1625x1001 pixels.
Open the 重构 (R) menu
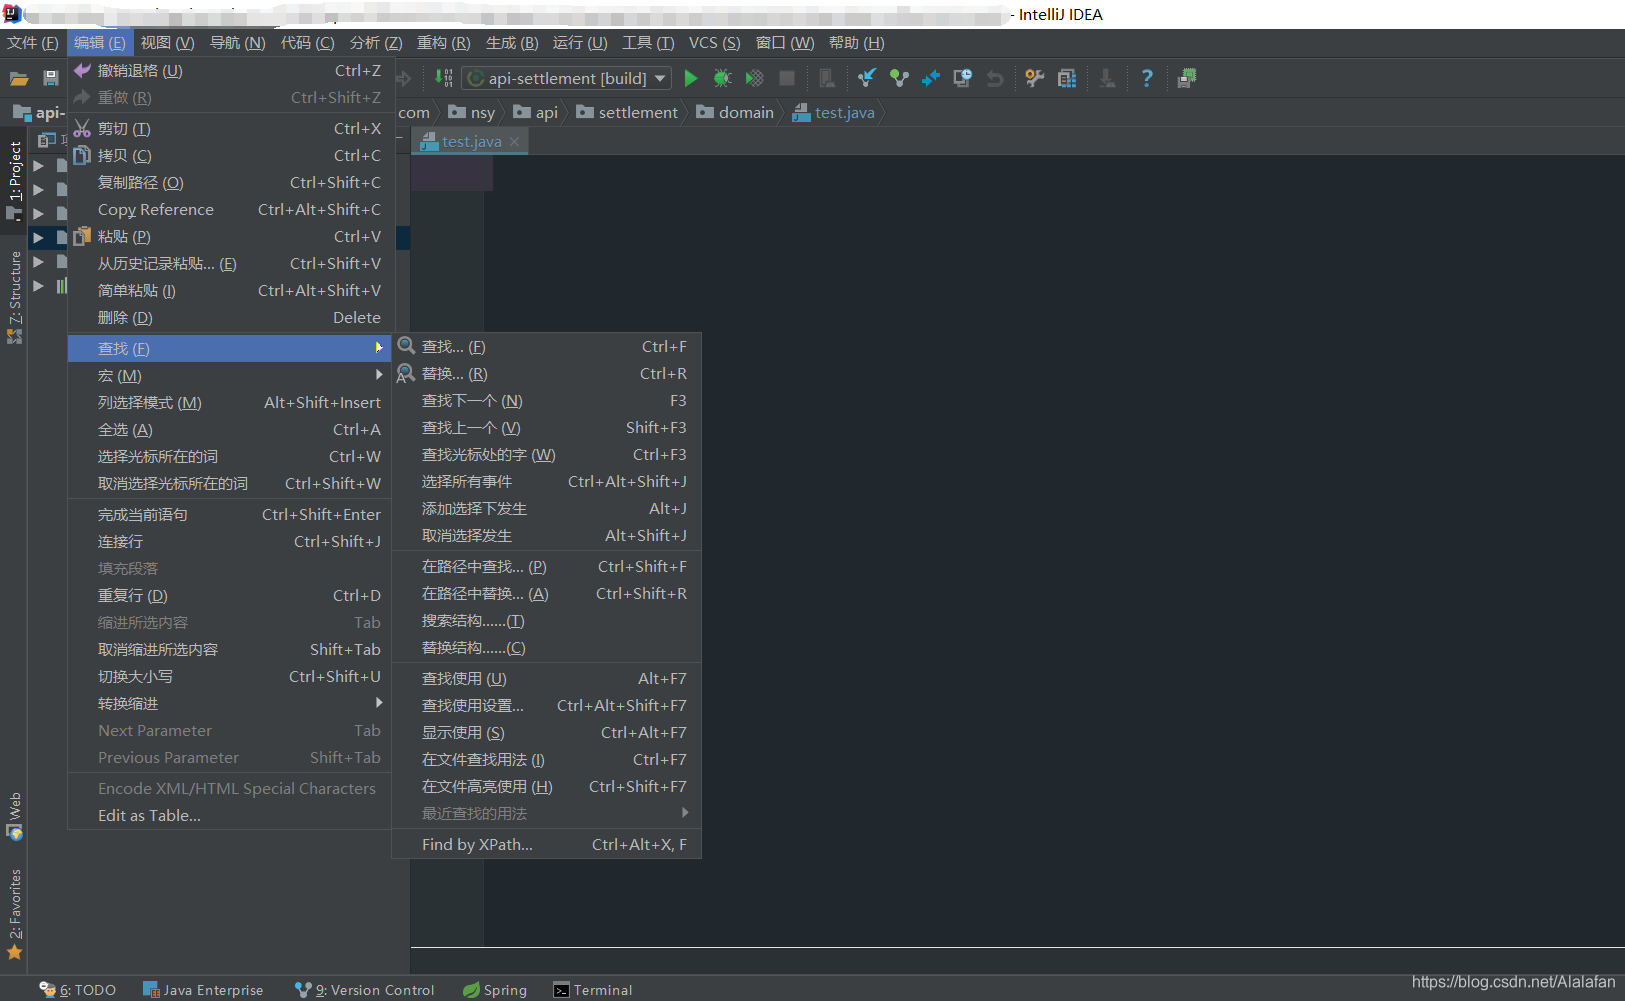(443, 43)
